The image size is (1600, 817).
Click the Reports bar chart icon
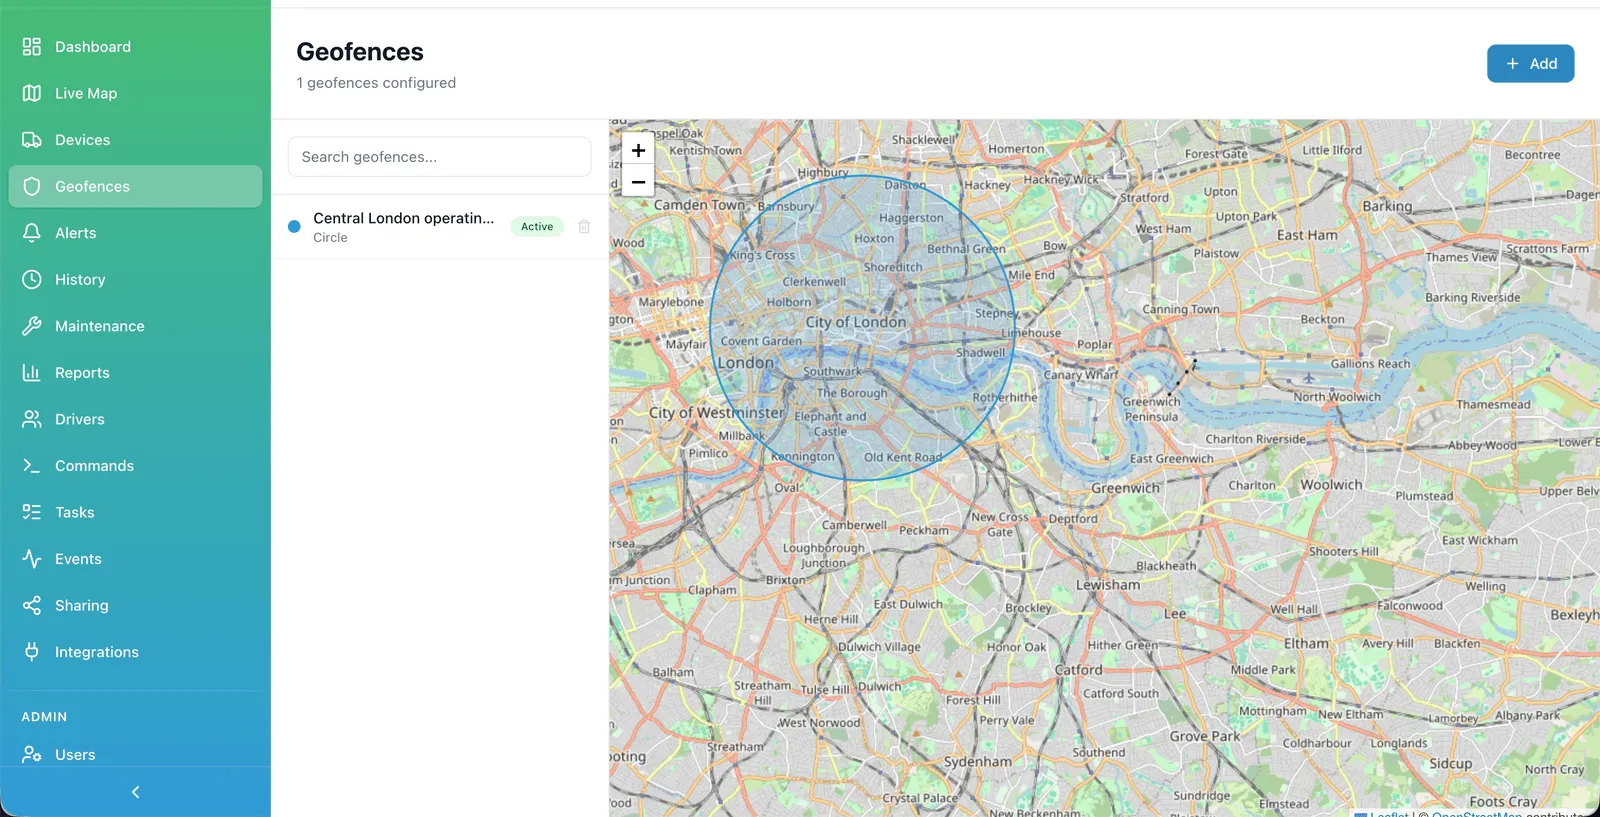(x=32, y=373)
